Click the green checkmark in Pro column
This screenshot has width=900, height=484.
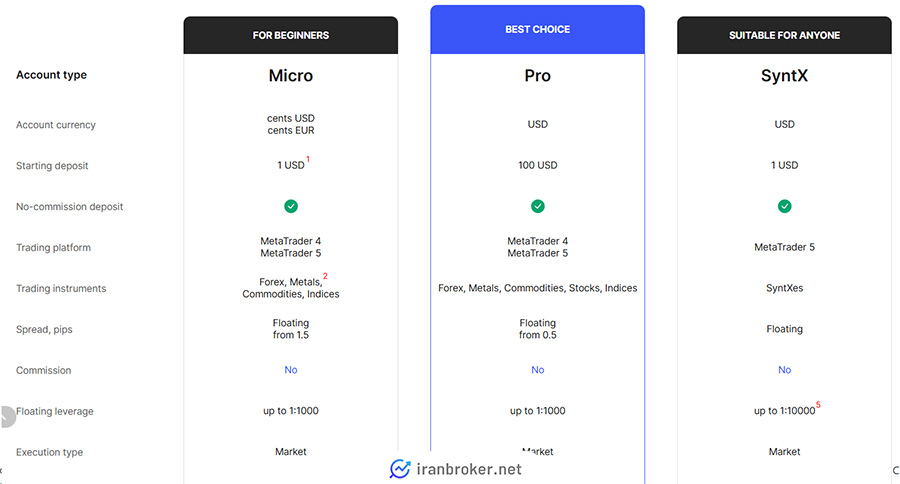click(537, 206)
